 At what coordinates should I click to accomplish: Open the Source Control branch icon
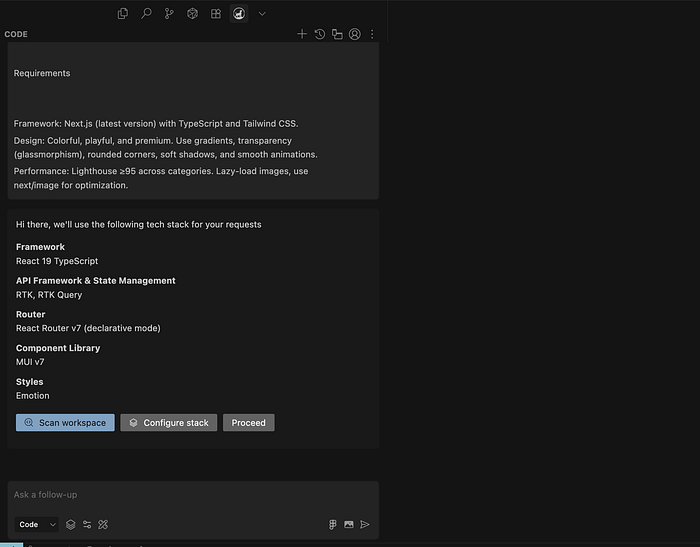[x=169, y=14]
